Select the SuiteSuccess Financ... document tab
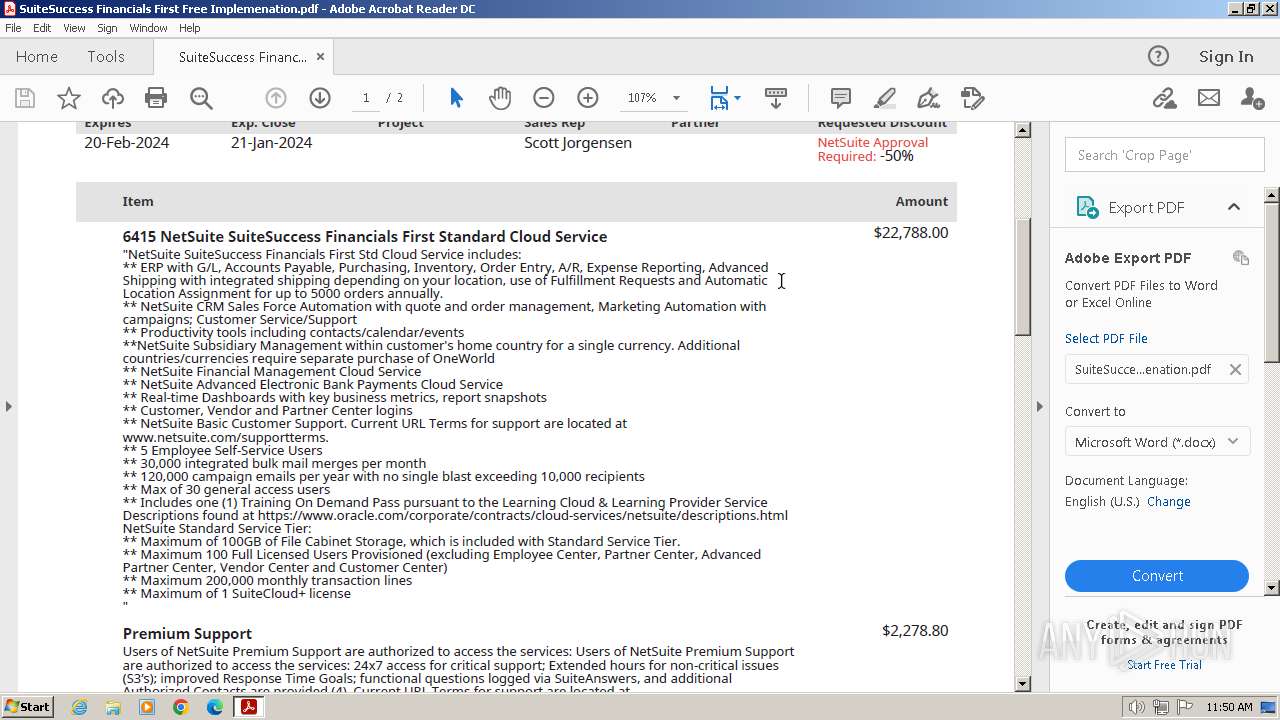The height and width of the screenshot is (720, 1280). tap(242, 57)
